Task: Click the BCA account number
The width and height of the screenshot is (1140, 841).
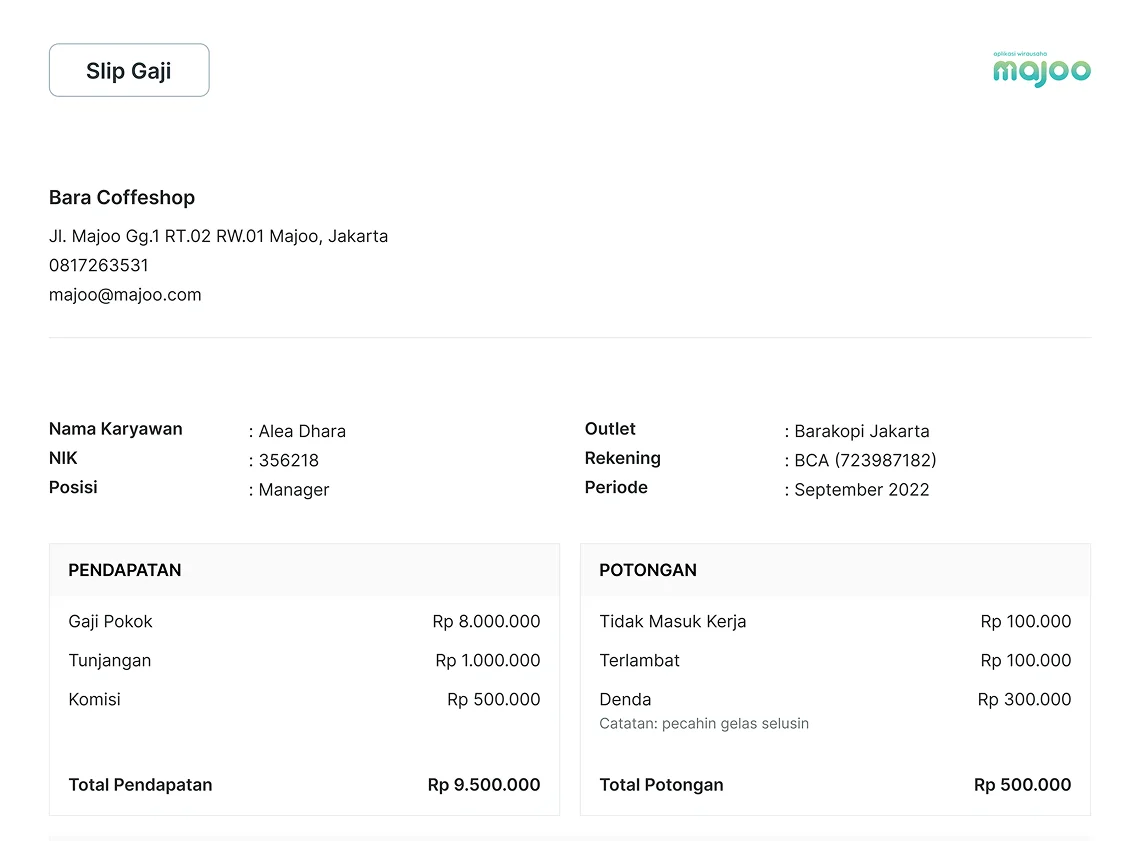Action: point(865,461)
